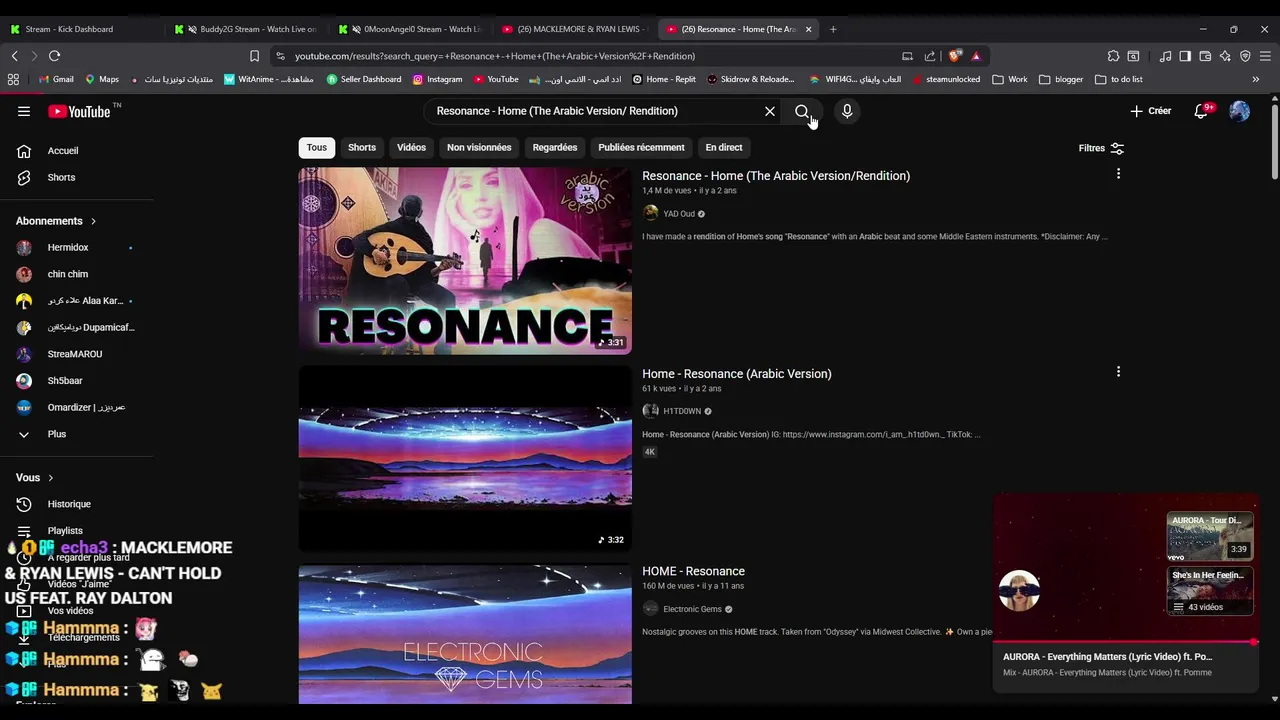The height and width of the screenshot is (720, 1280).
Task: Open the browser extensions puzzle icon
Action: tap(1113, 56)
